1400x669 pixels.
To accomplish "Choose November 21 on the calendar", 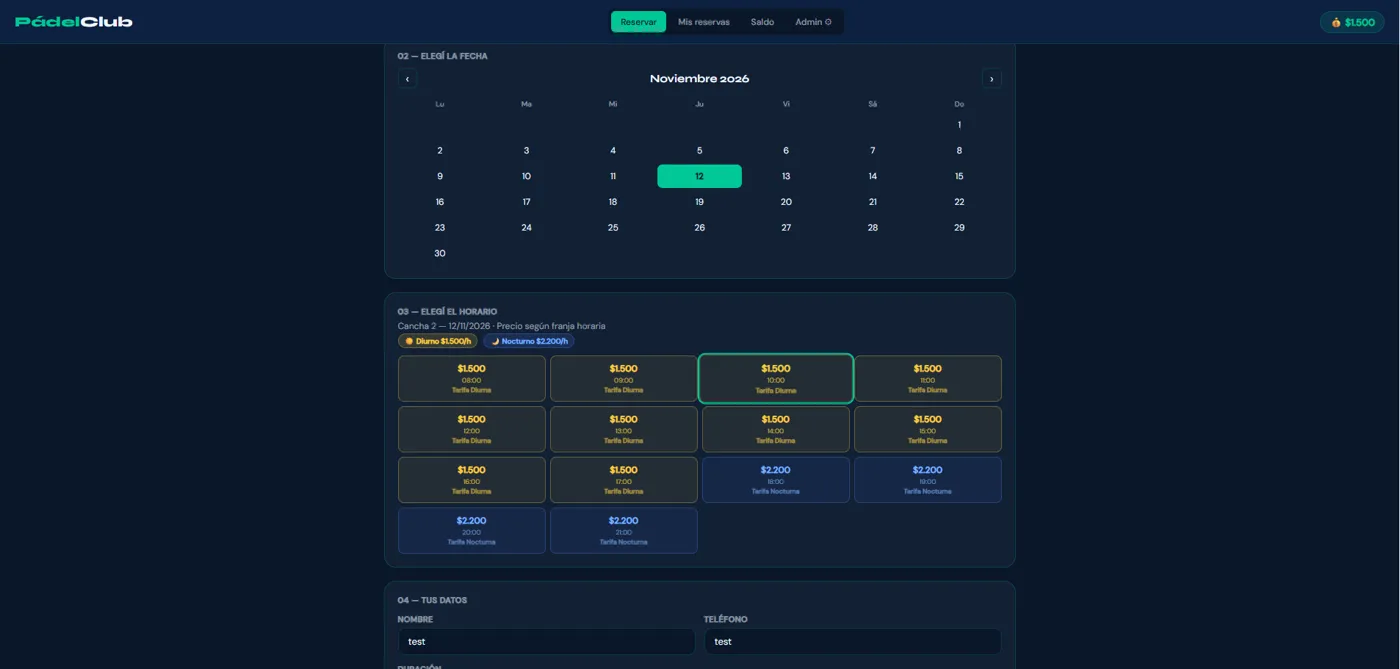I will pyautogui.click(x=873, y=202).
